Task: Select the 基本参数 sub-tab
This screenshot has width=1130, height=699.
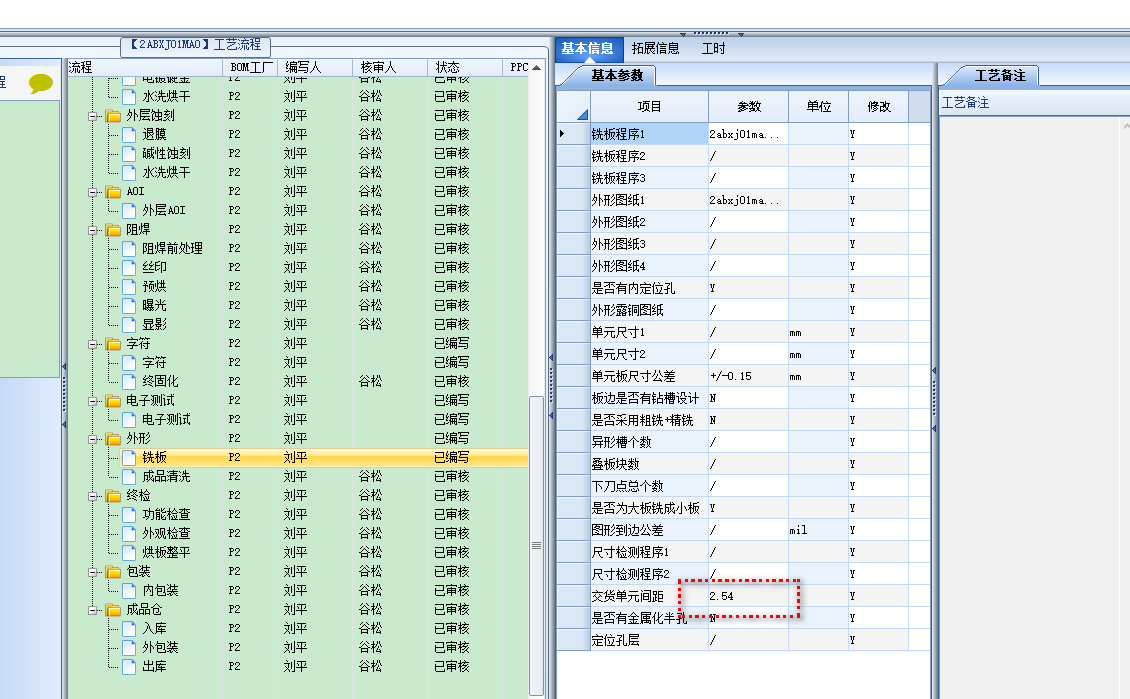Action: coord(617,75)
